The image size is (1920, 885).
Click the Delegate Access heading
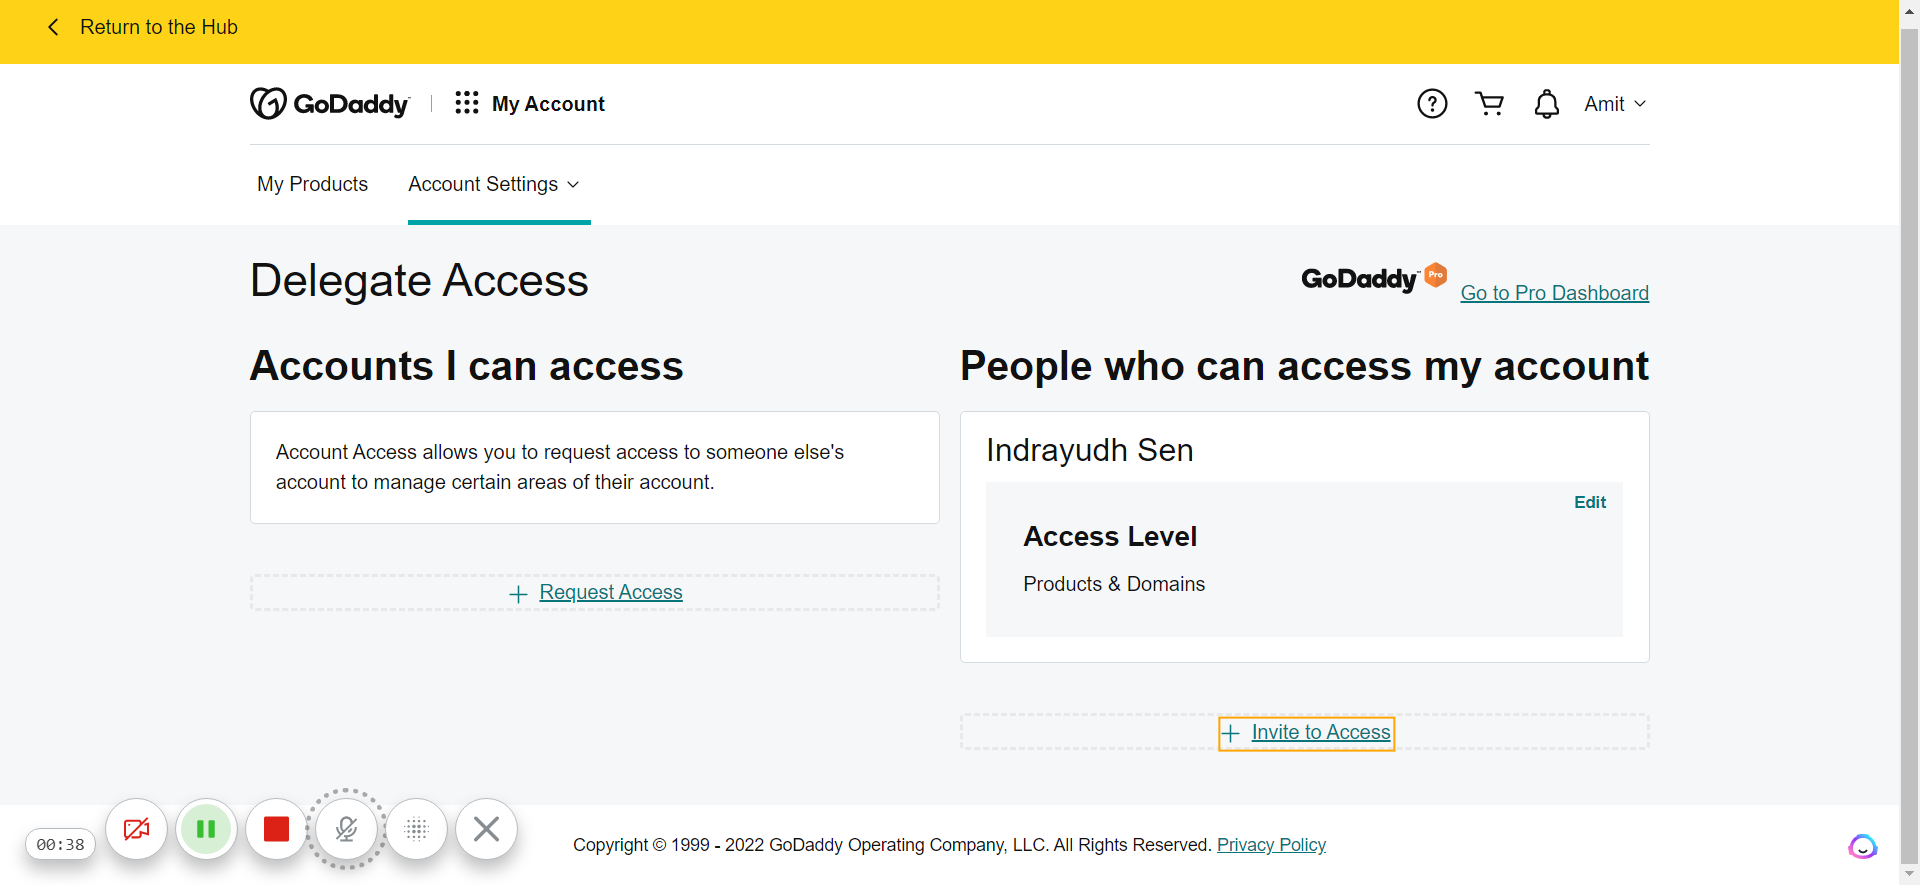click(x=419, y=280)
